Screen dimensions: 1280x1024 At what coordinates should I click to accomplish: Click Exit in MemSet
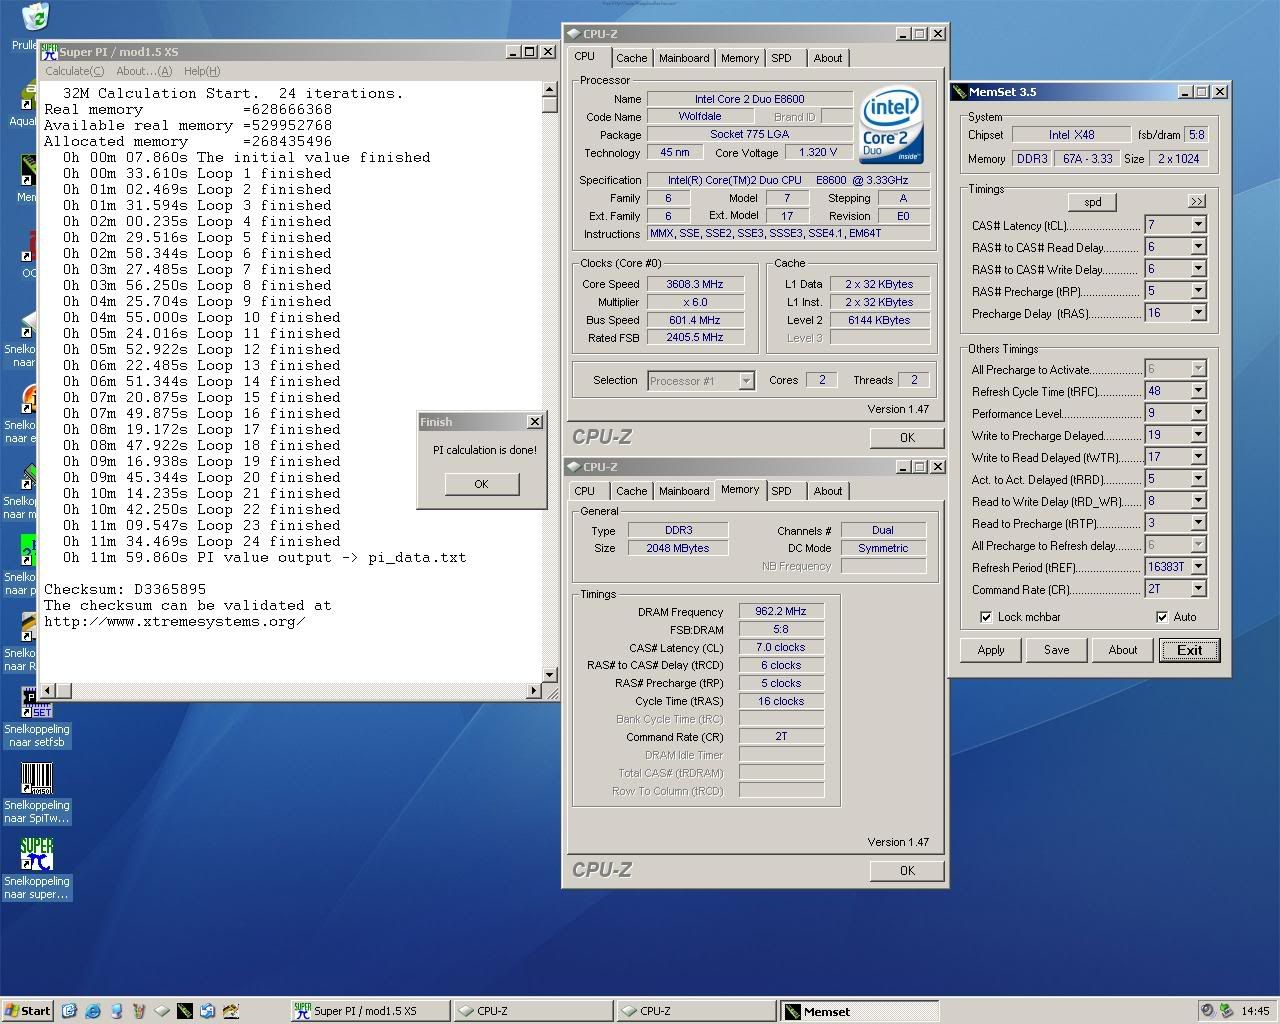point(1190,650)
